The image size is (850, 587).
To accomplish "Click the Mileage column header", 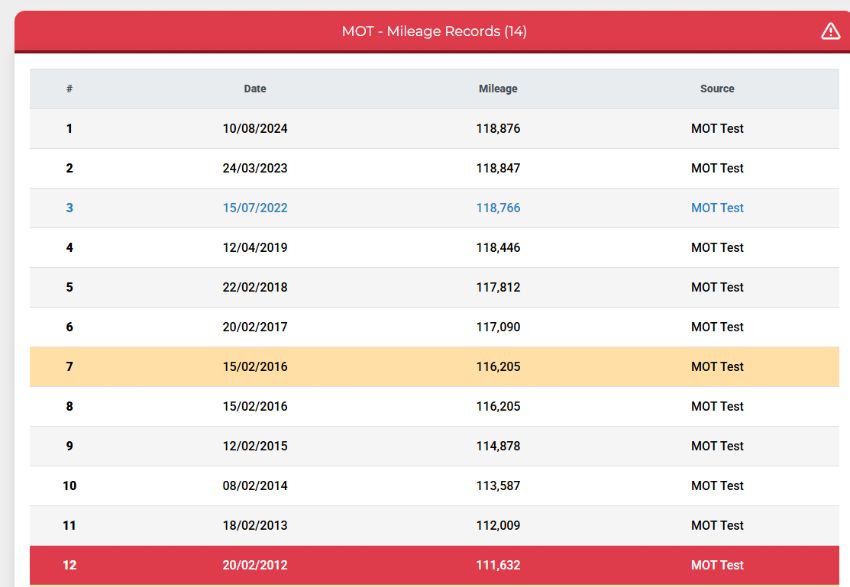I will tap(498, 88).
